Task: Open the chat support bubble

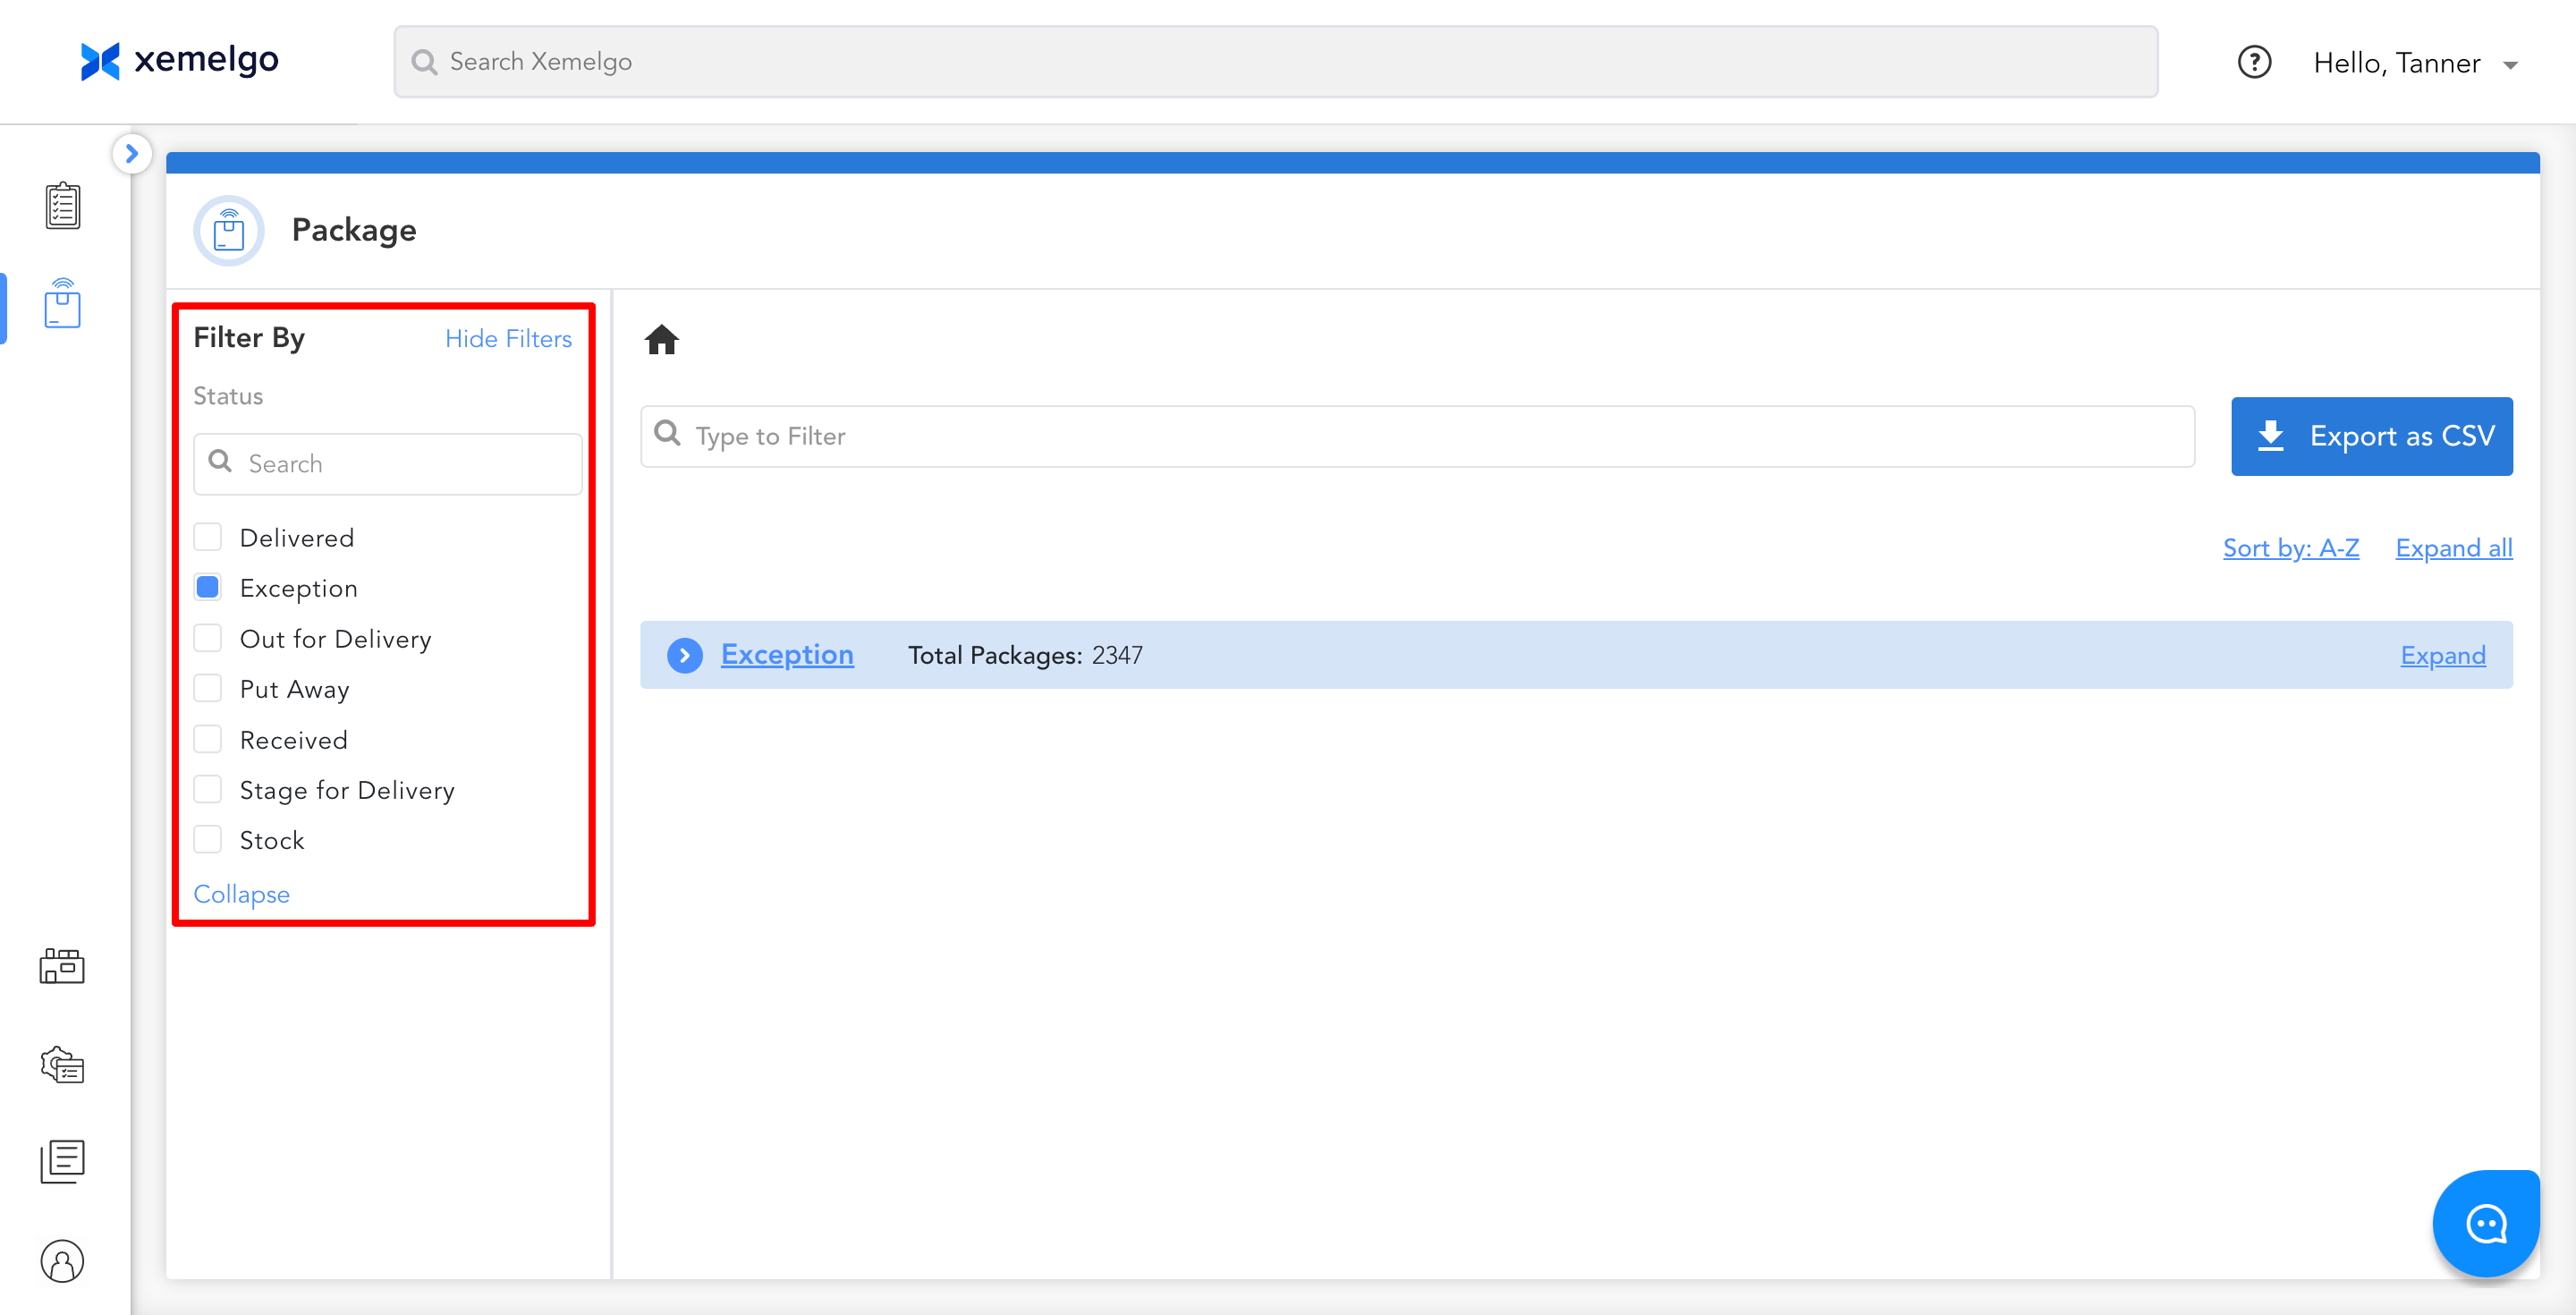Action: click(x=2485, y=1223)
